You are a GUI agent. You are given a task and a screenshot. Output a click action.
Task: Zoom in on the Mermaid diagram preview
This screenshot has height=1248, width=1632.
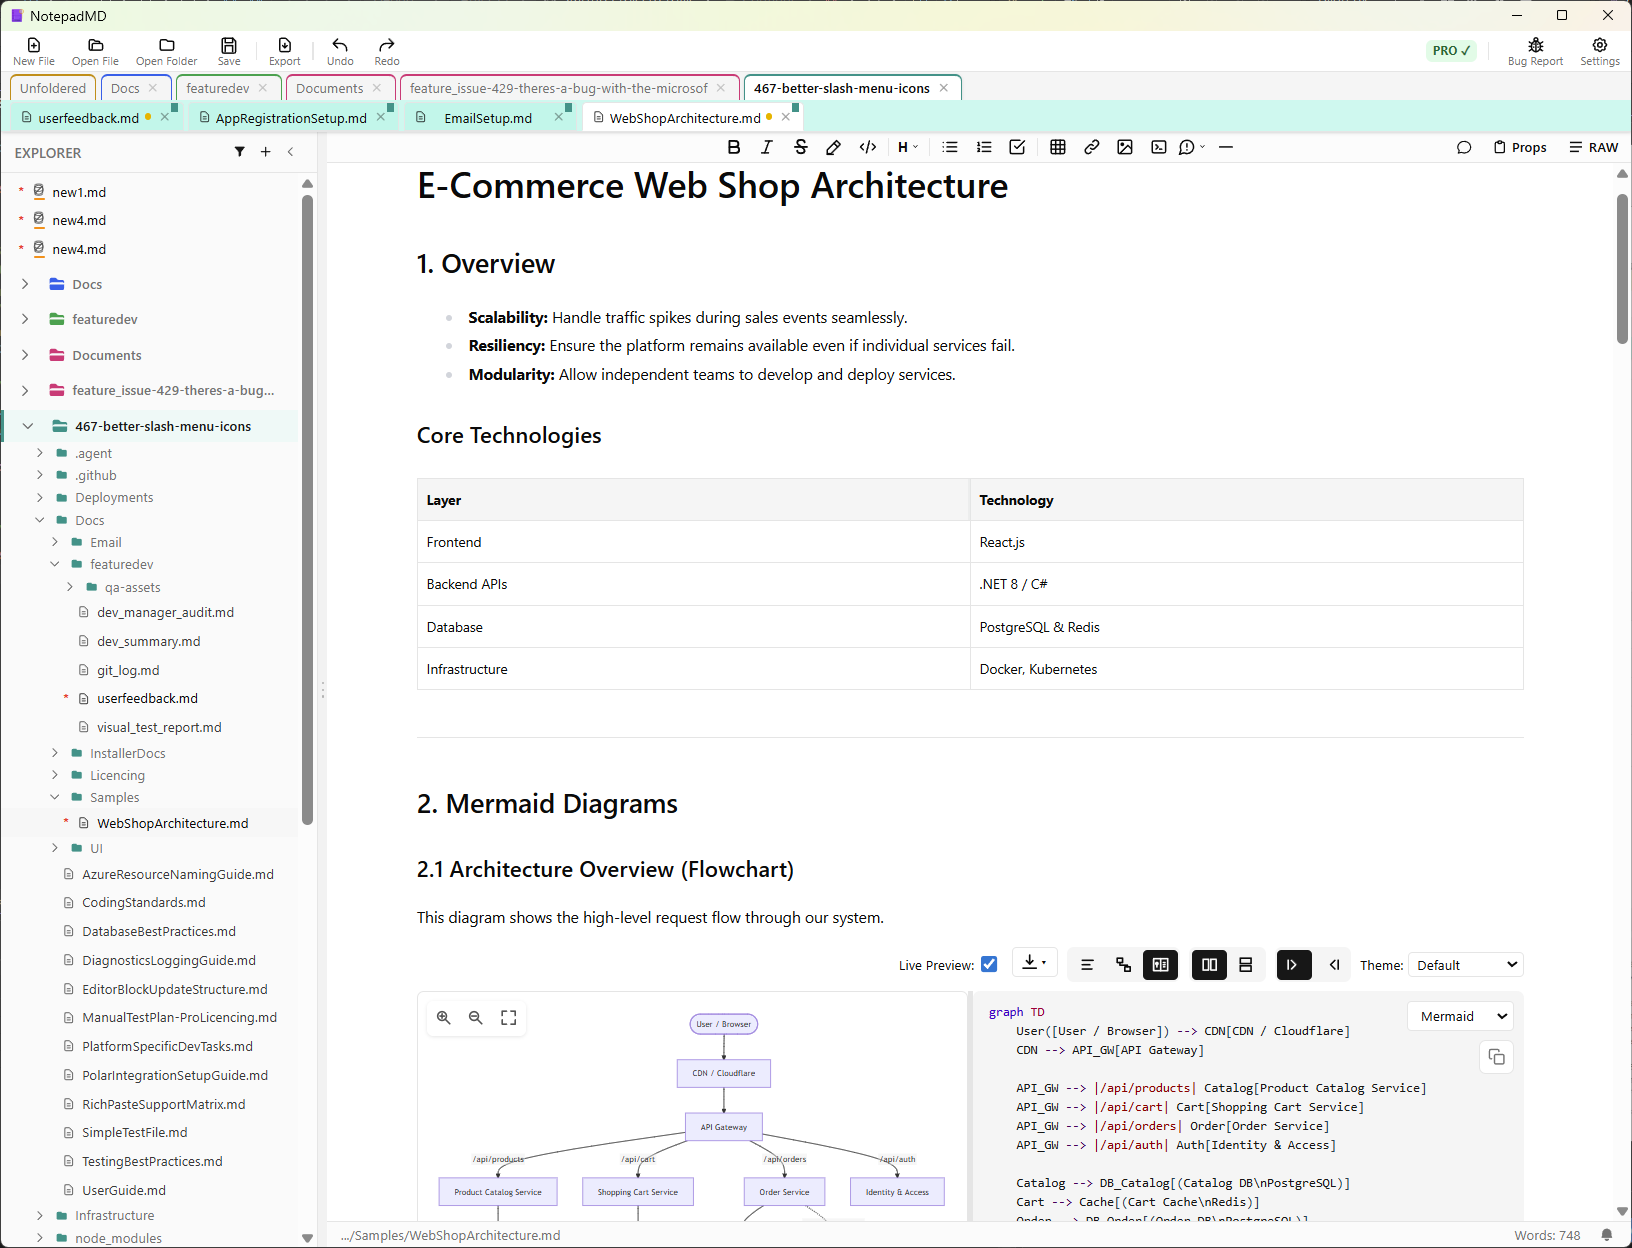(444, 1017)
